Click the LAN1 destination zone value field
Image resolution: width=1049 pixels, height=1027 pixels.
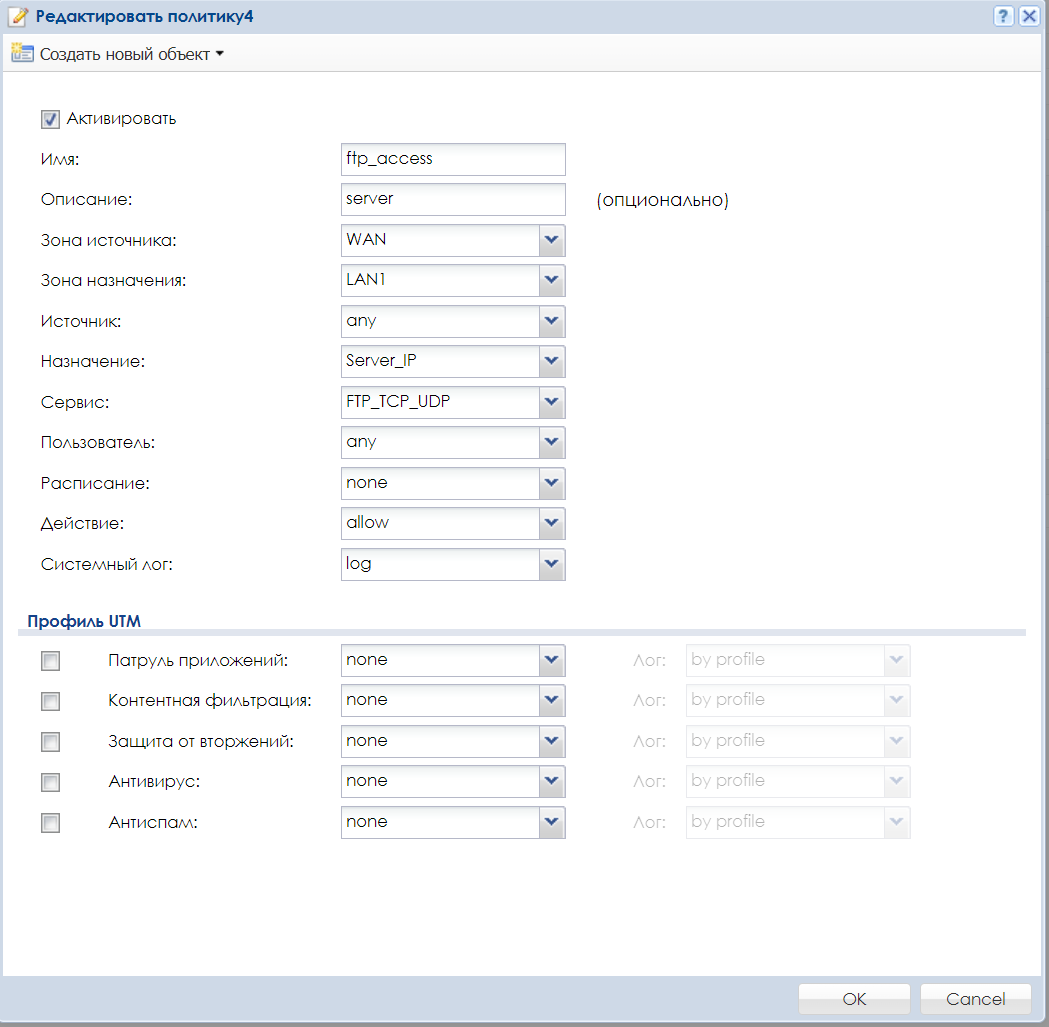pyautogui.click(x=440, y=280)
